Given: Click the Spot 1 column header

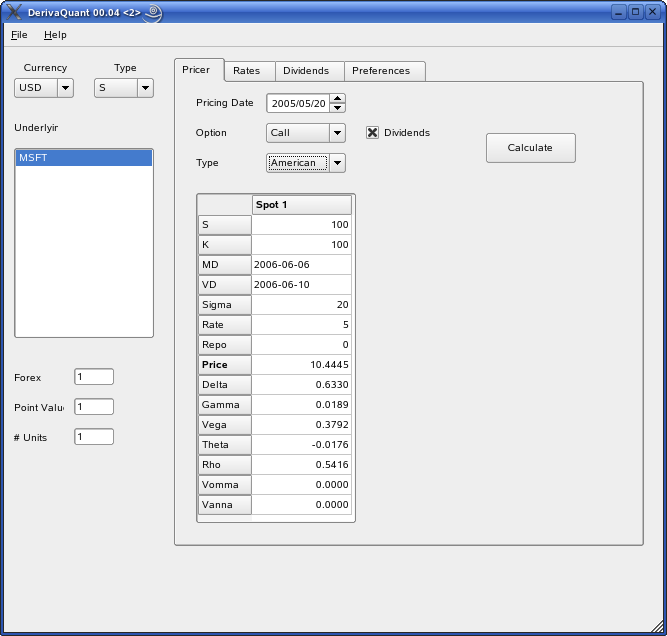Looking at the screenshot, I should pos(301,205).
